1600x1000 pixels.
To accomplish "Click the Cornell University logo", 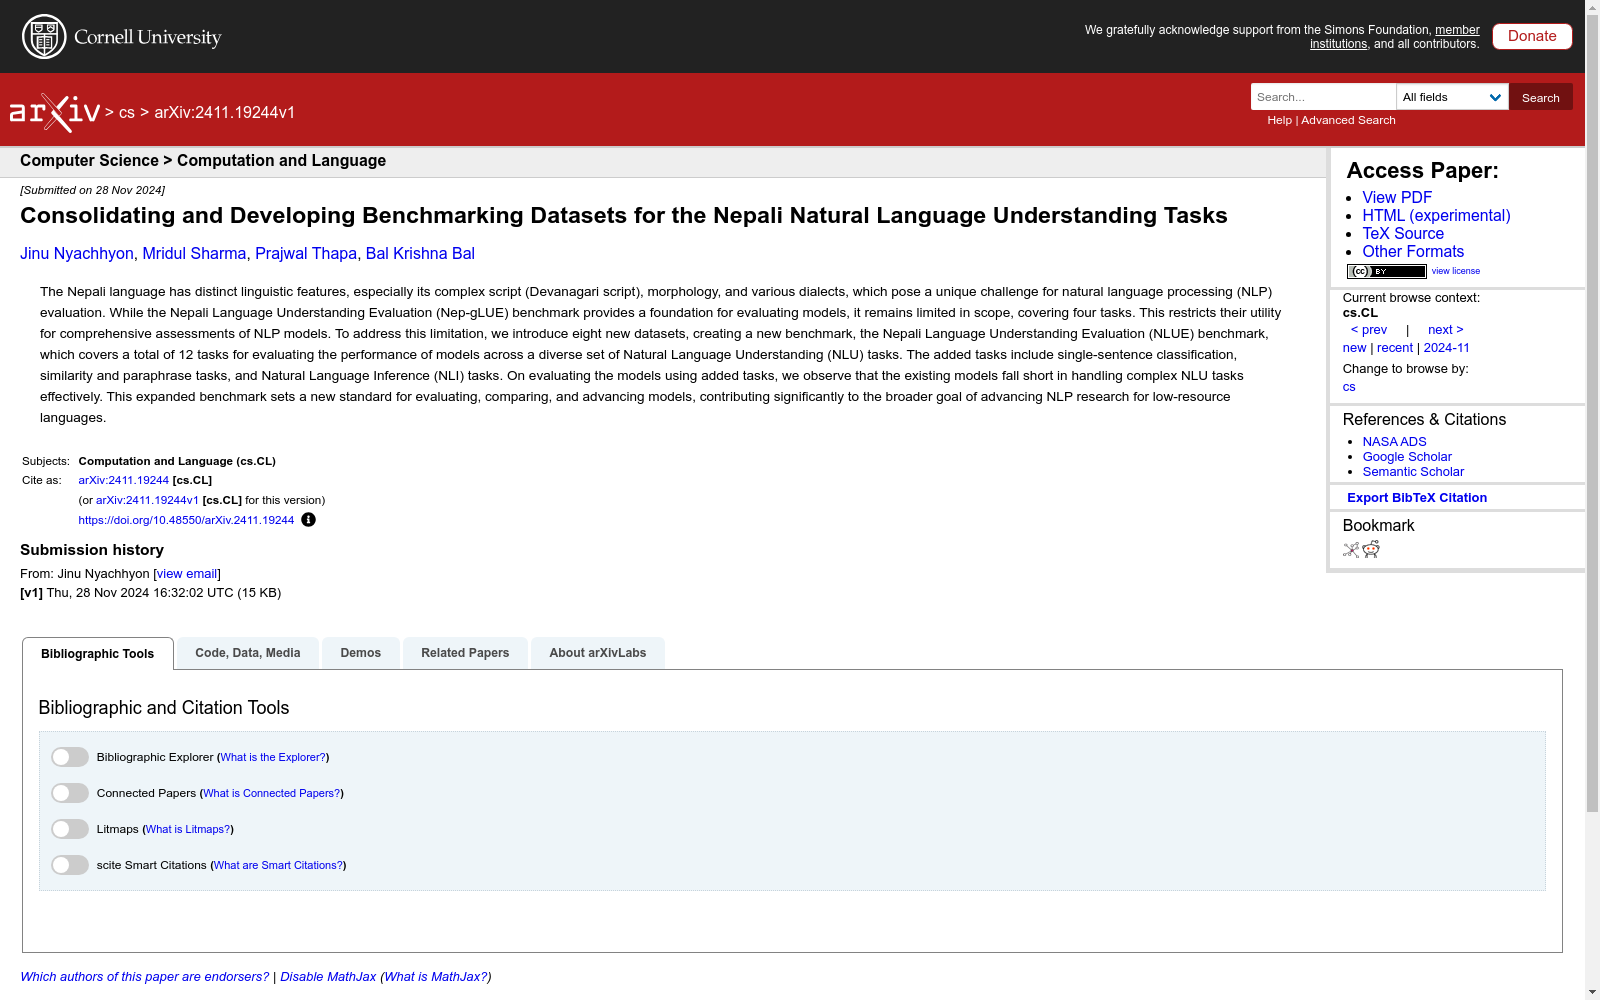I will [x=121, y=37].
